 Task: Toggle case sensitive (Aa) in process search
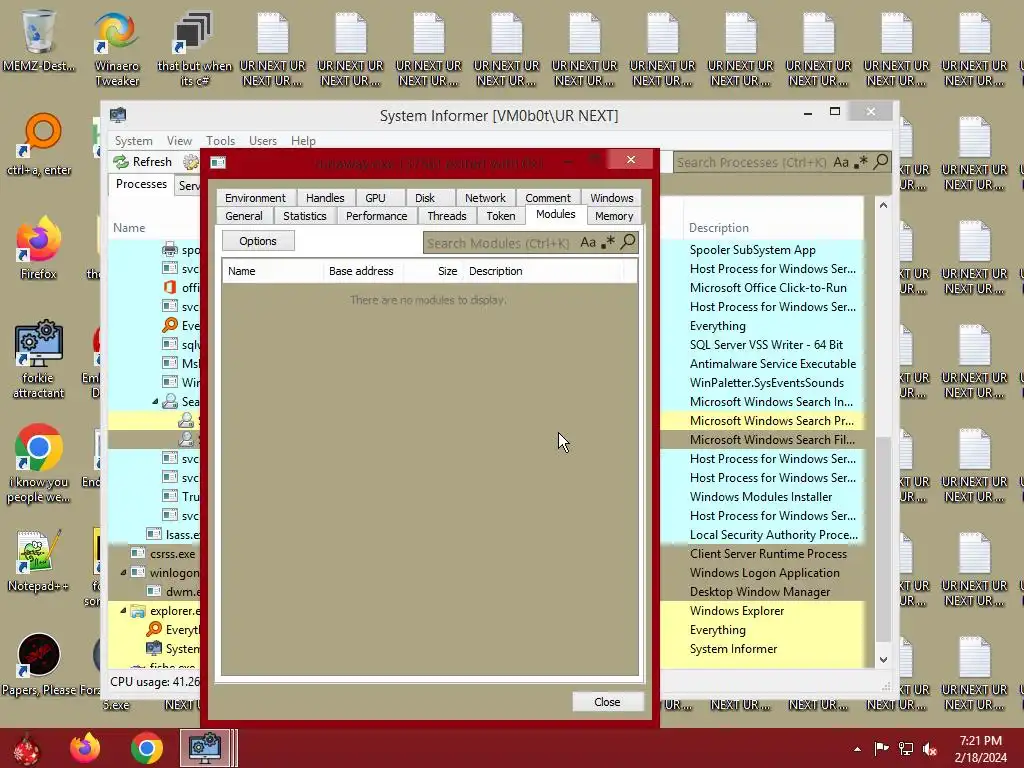point(840,161)
